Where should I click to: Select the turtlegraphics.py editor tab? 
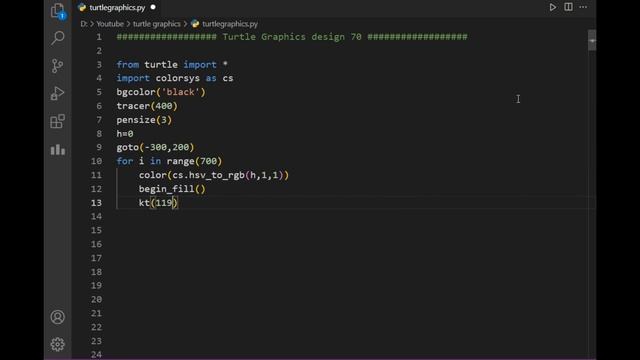(x=117, y=7)
